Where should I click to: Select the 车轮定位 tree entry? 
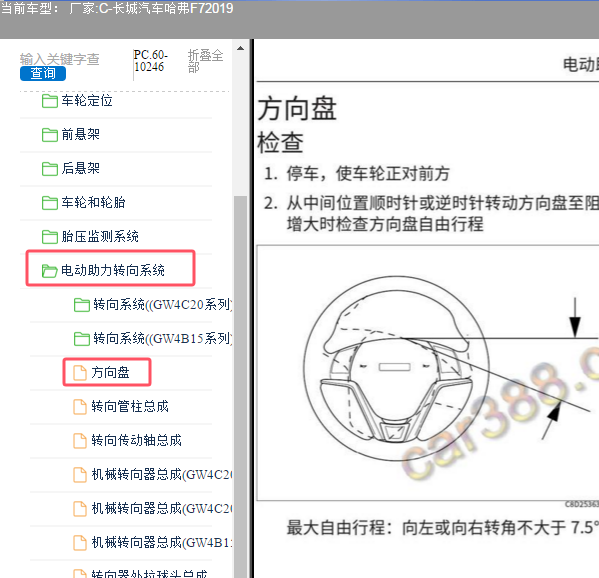pyautogui.click(x=87, y=101)
